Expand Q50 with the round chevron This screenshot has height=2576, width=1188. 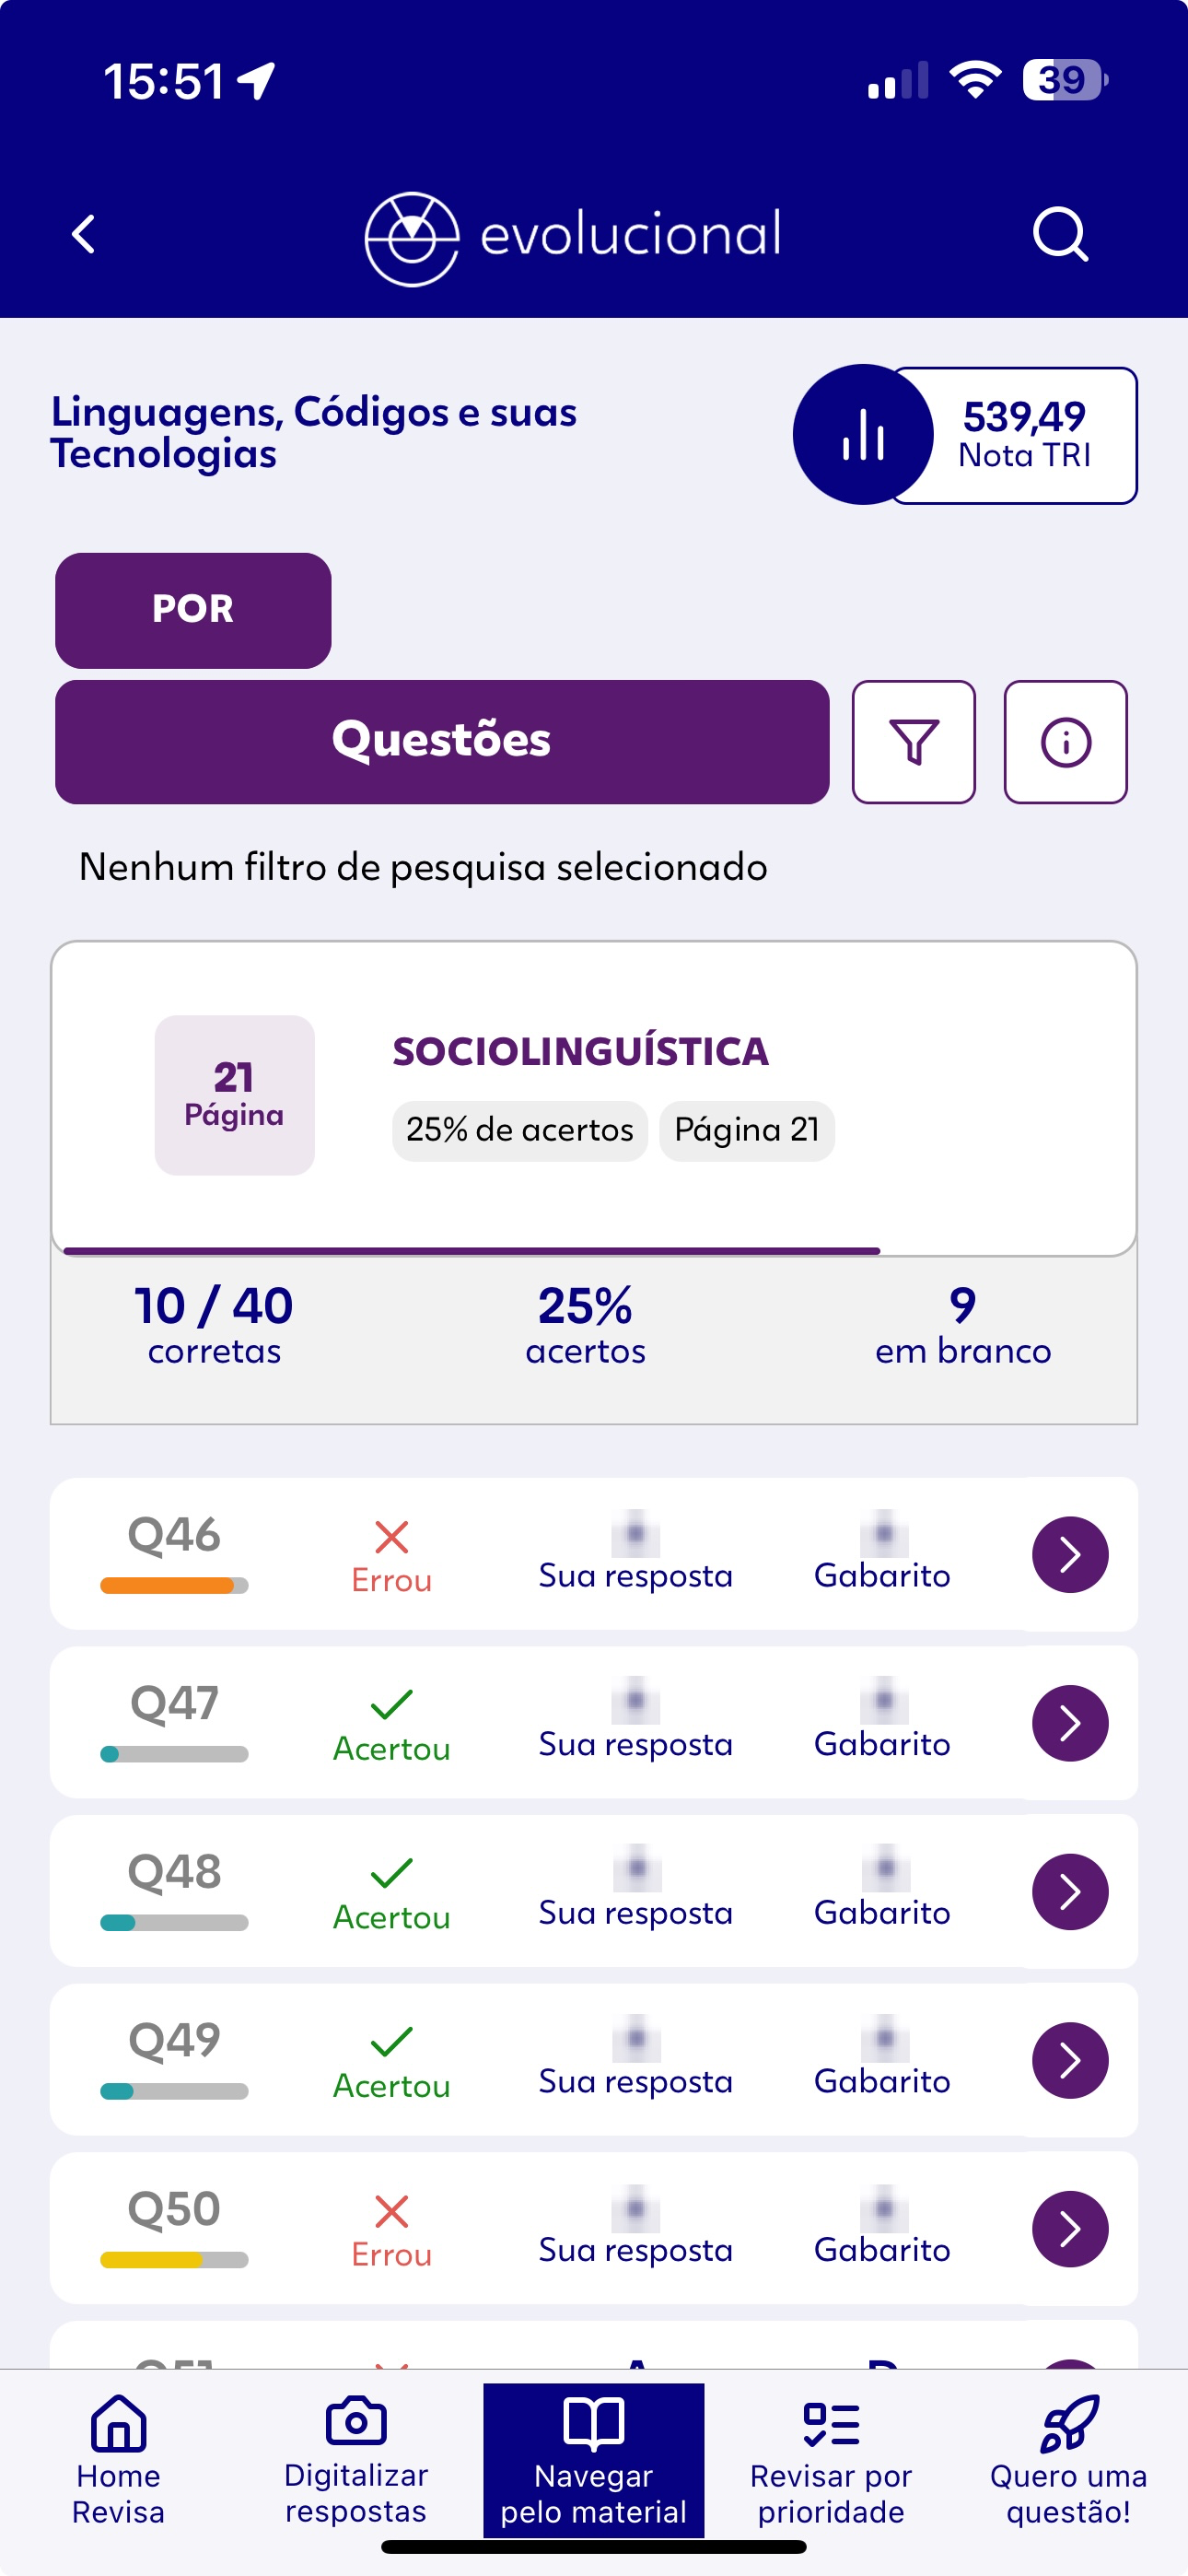coord(1070,2229)
